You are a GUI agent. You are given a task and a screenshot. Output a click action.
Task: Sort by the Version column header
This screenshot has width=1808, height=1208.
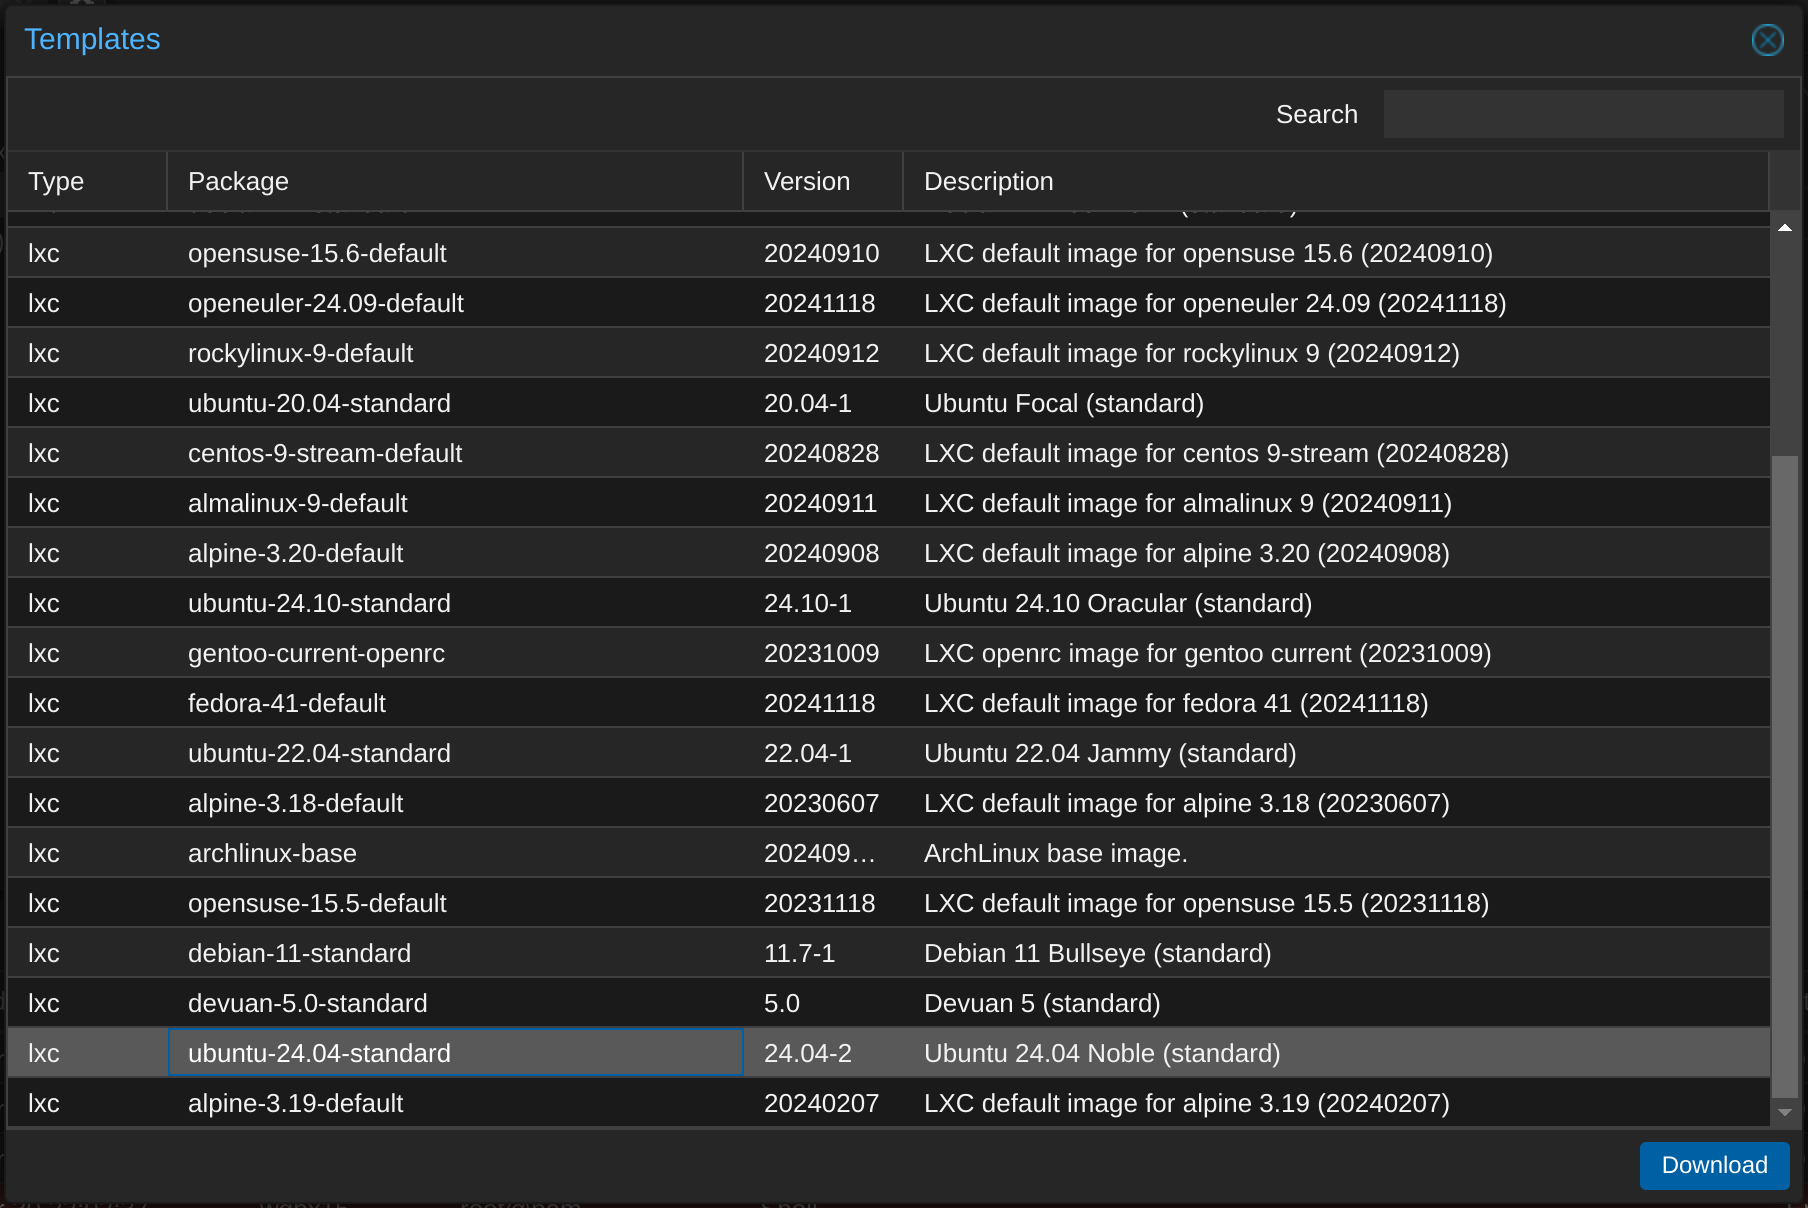click(x=823, y=181)
